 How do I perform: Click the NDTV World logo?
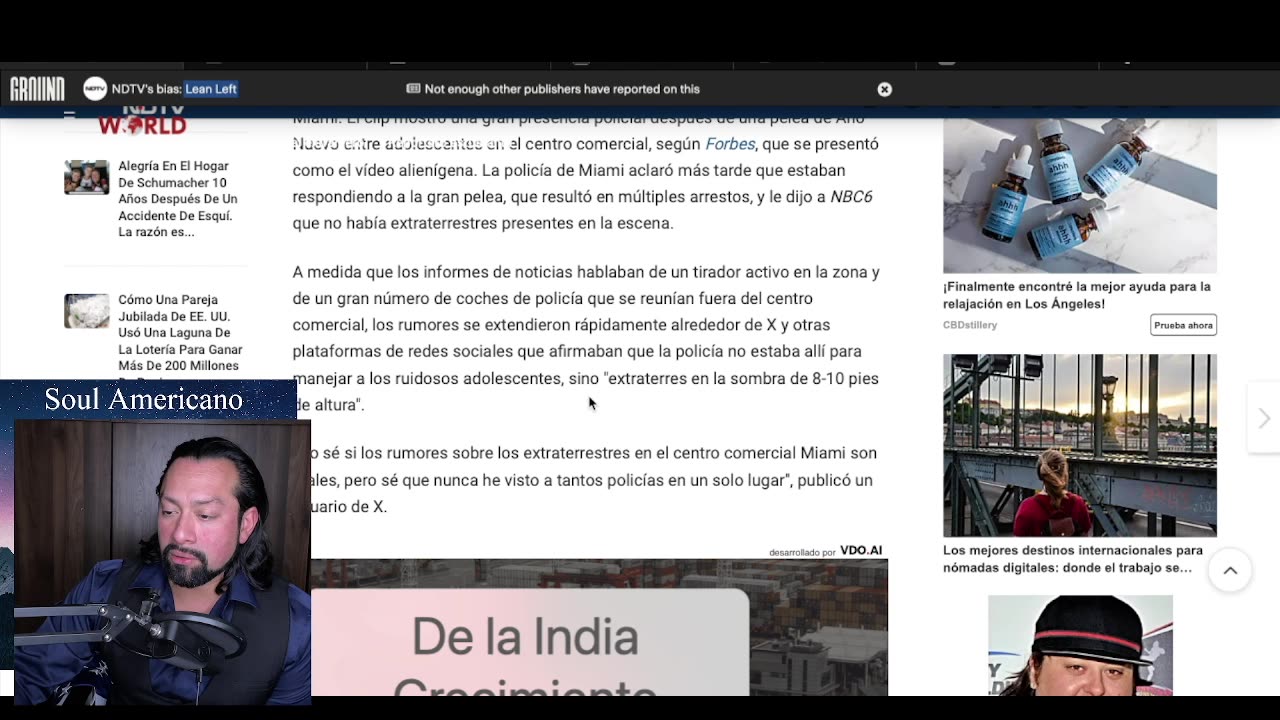pyautogui.click(x=142, y=124)
